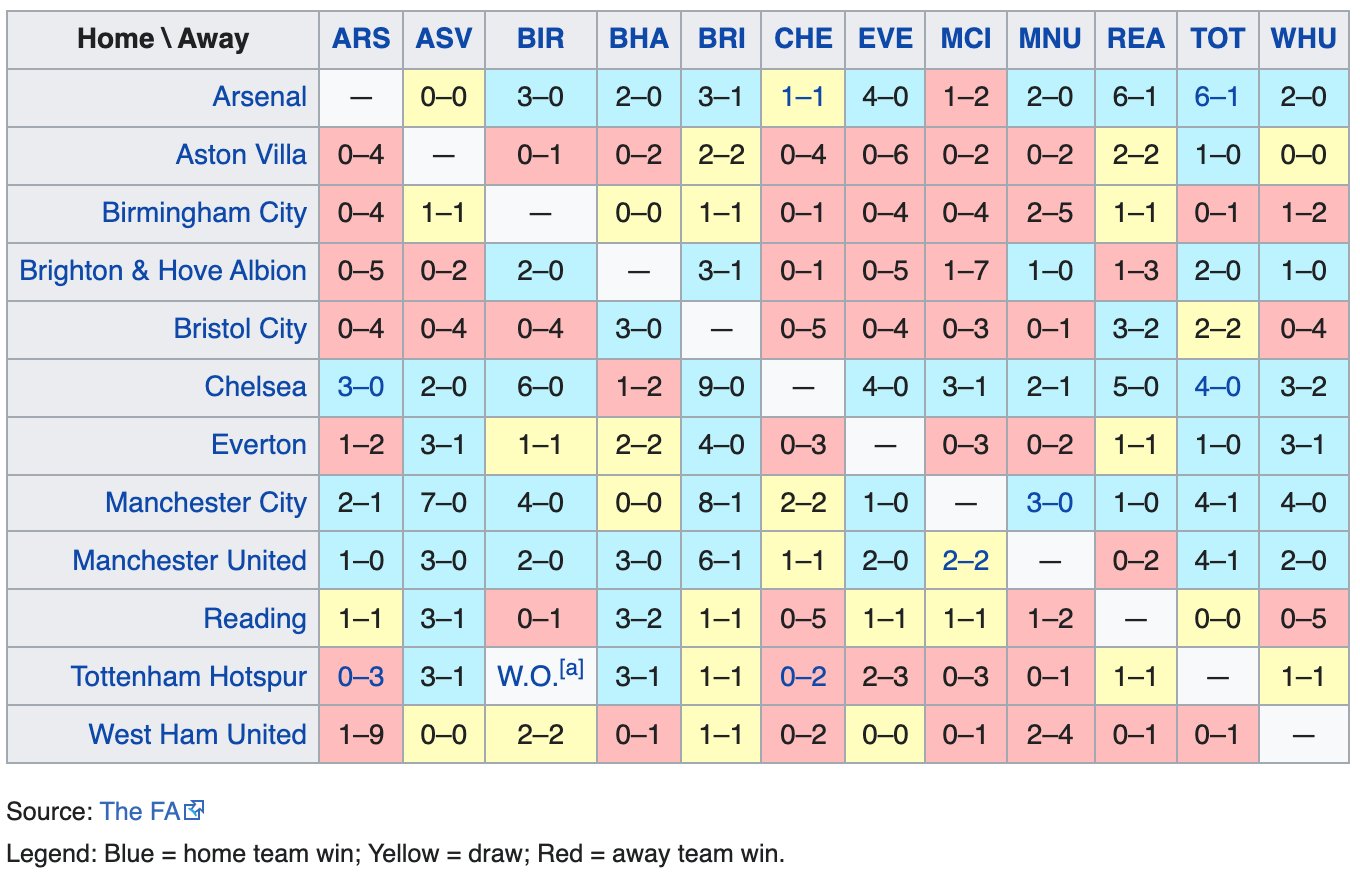
Task: Open the Manchester United team page
Action: pos(189,561)
